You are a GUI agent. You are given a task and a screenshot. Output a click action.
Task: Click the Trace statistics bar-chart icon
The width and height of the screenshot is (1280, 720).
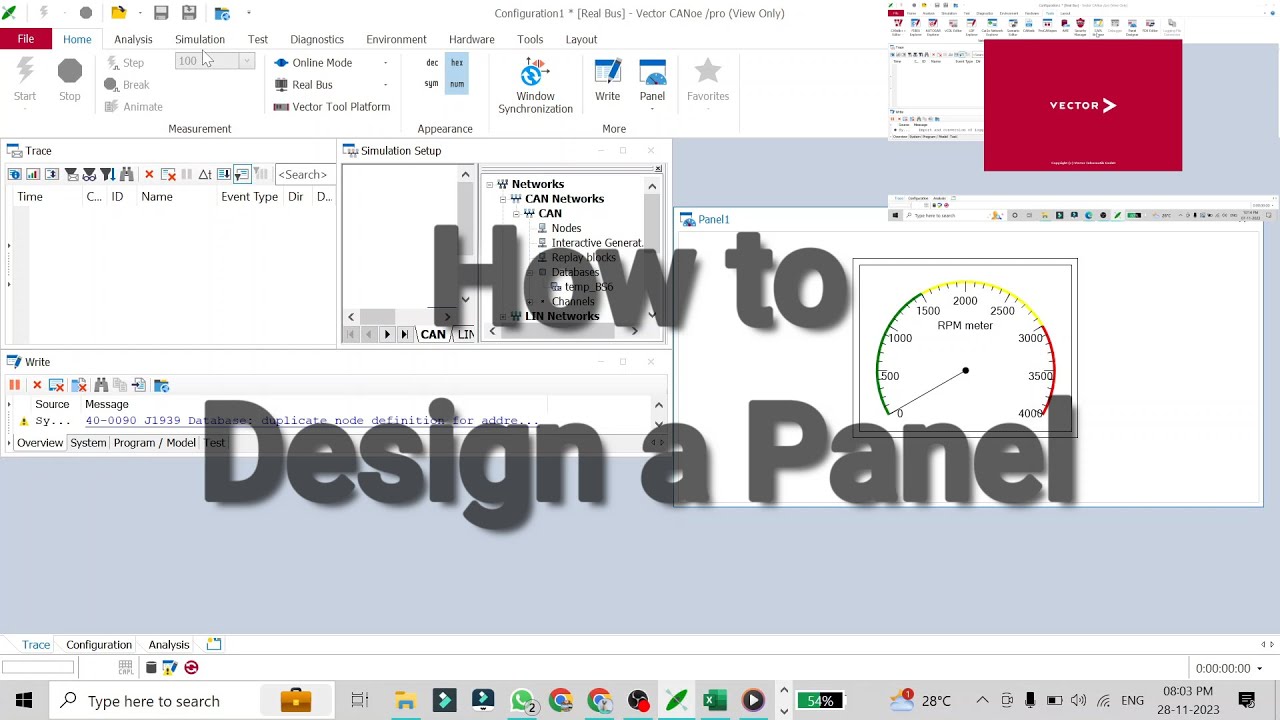coord(33,174)
